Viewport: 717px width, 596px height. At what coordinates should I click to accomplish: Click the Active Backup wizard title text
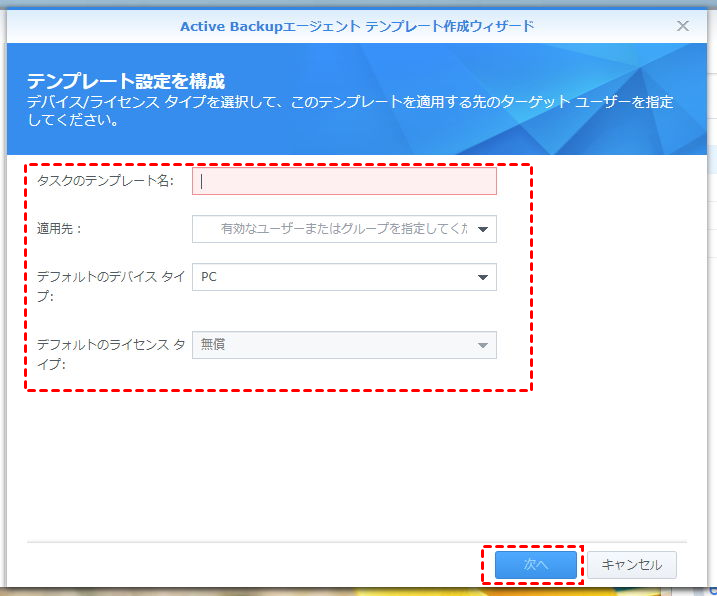[x=357, y=26]
